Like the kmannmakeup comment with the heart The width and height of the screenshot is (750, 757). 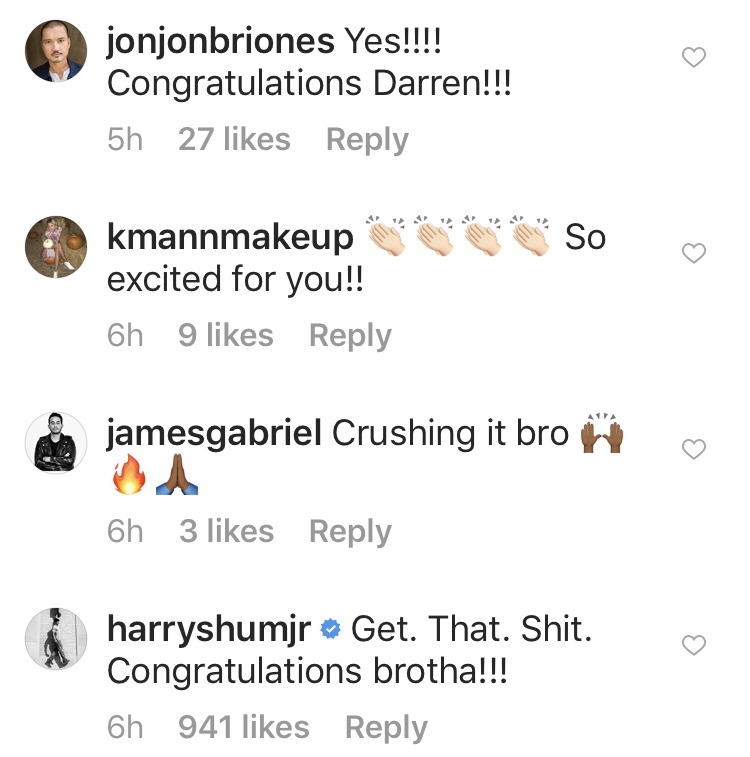[x=693, y=254]
